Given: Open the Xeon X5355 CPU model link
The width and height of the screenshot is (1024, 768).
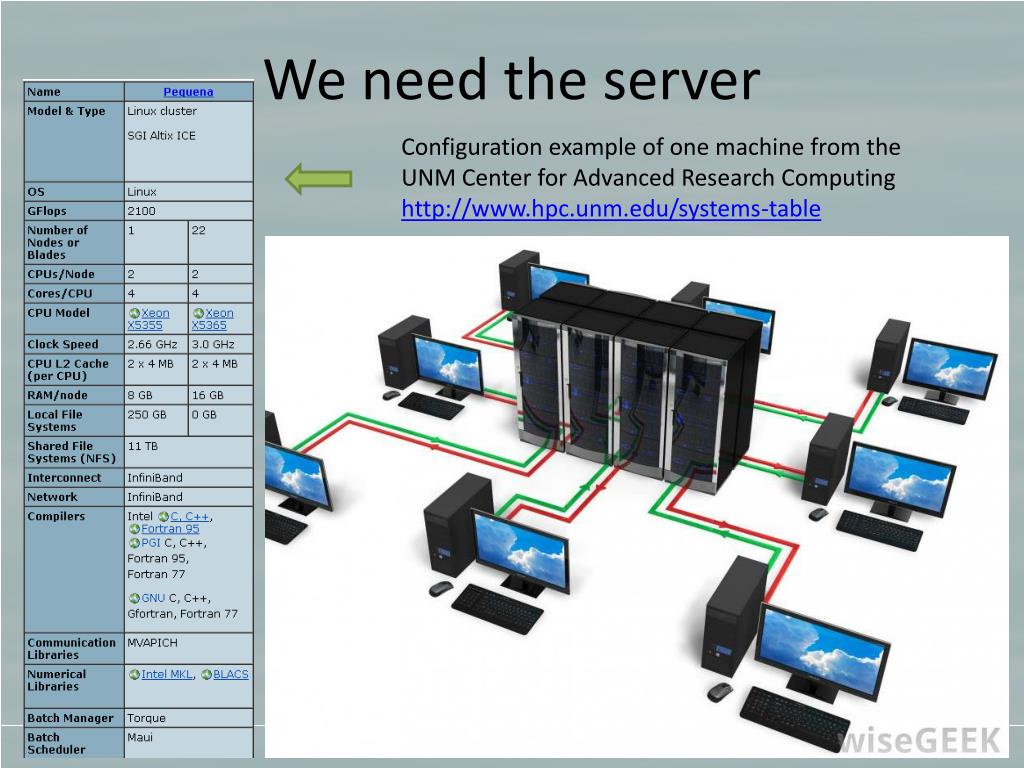Looking at the screenshot, I should tap(150, 319).
